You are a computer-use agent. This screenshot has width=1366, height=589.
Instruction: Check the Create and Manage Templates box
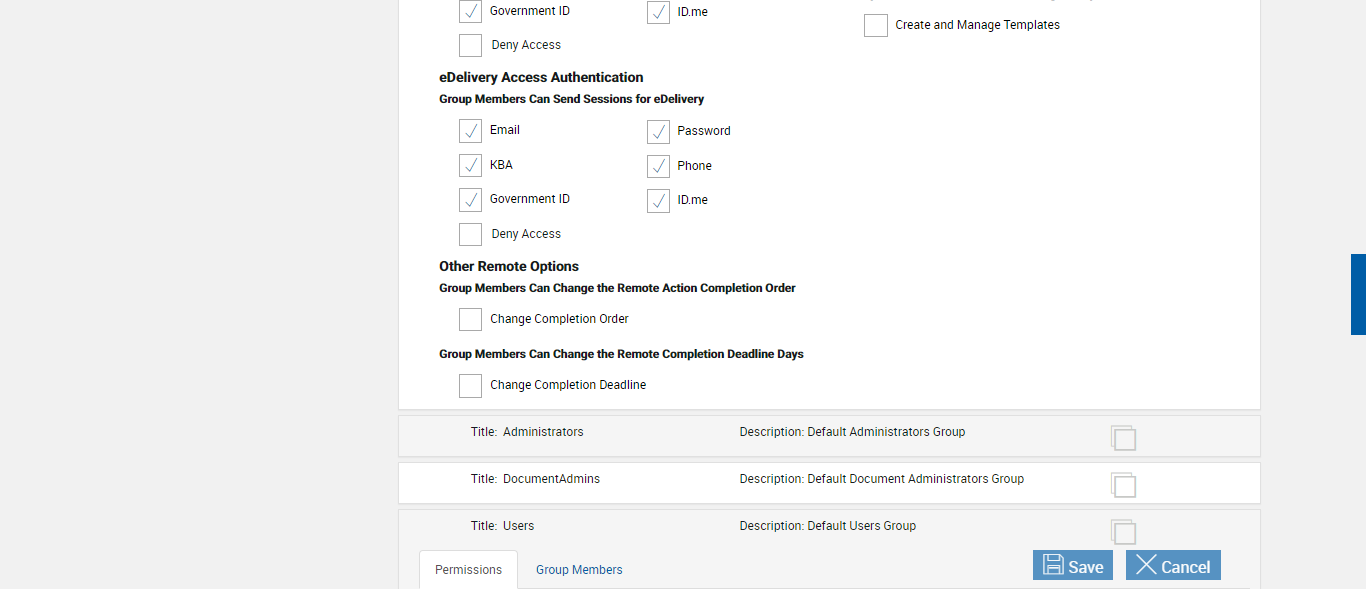tap(876, 26)
